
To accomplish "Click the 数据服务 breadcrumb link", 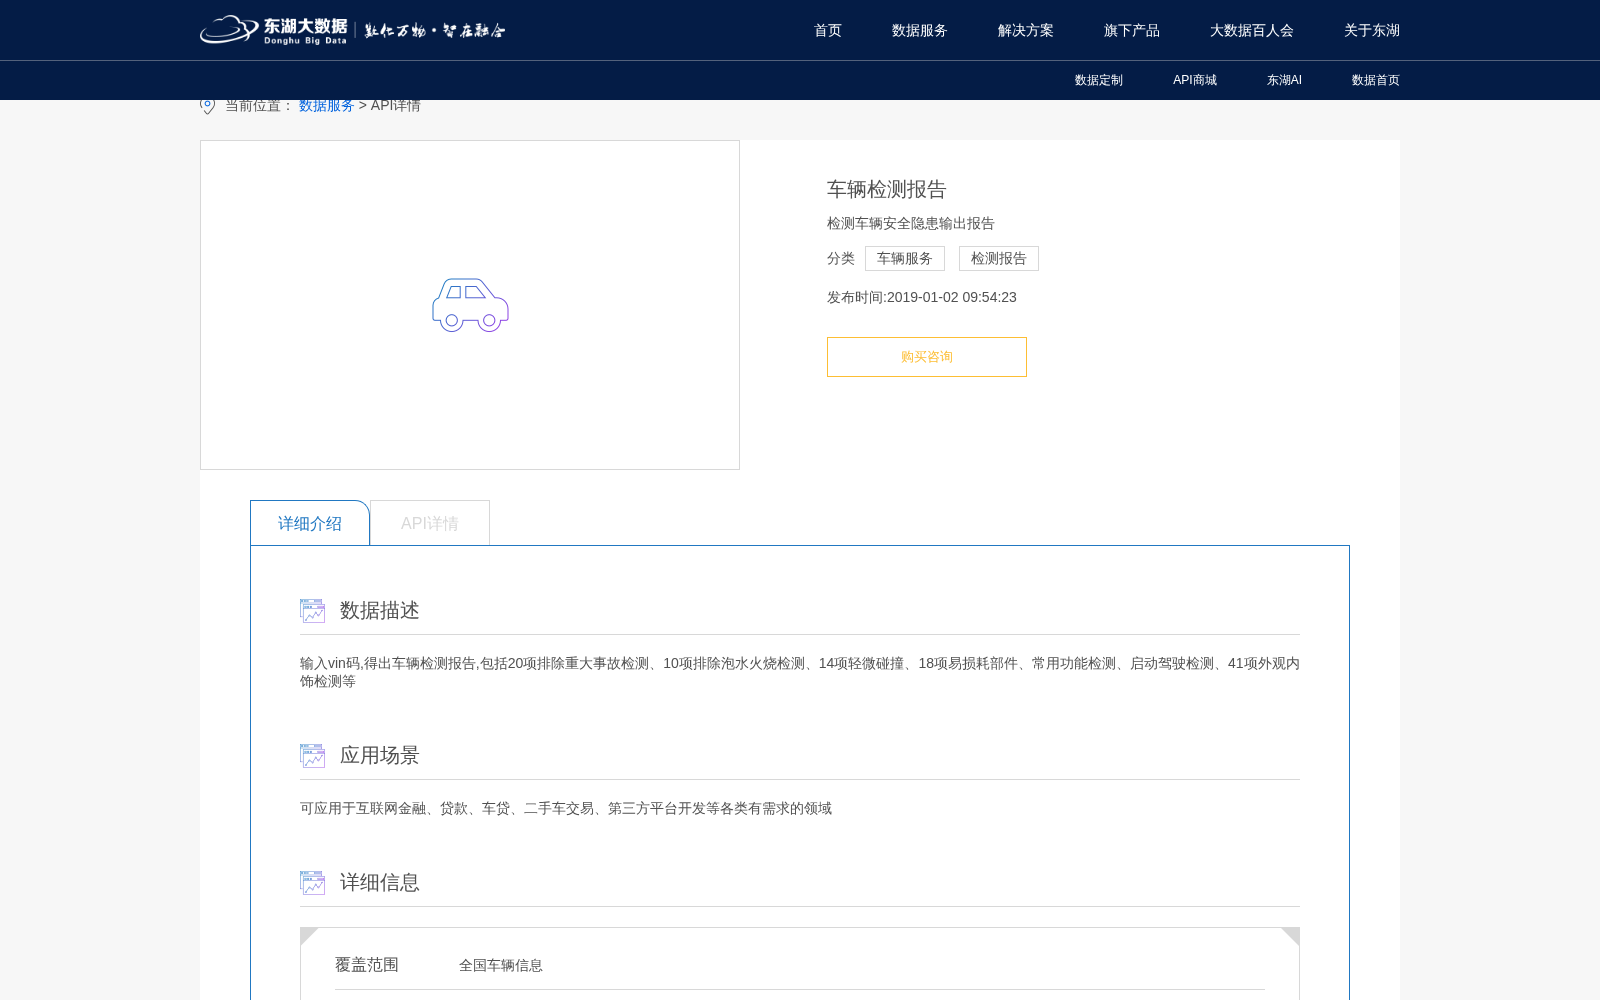I will tap(327, 106).
